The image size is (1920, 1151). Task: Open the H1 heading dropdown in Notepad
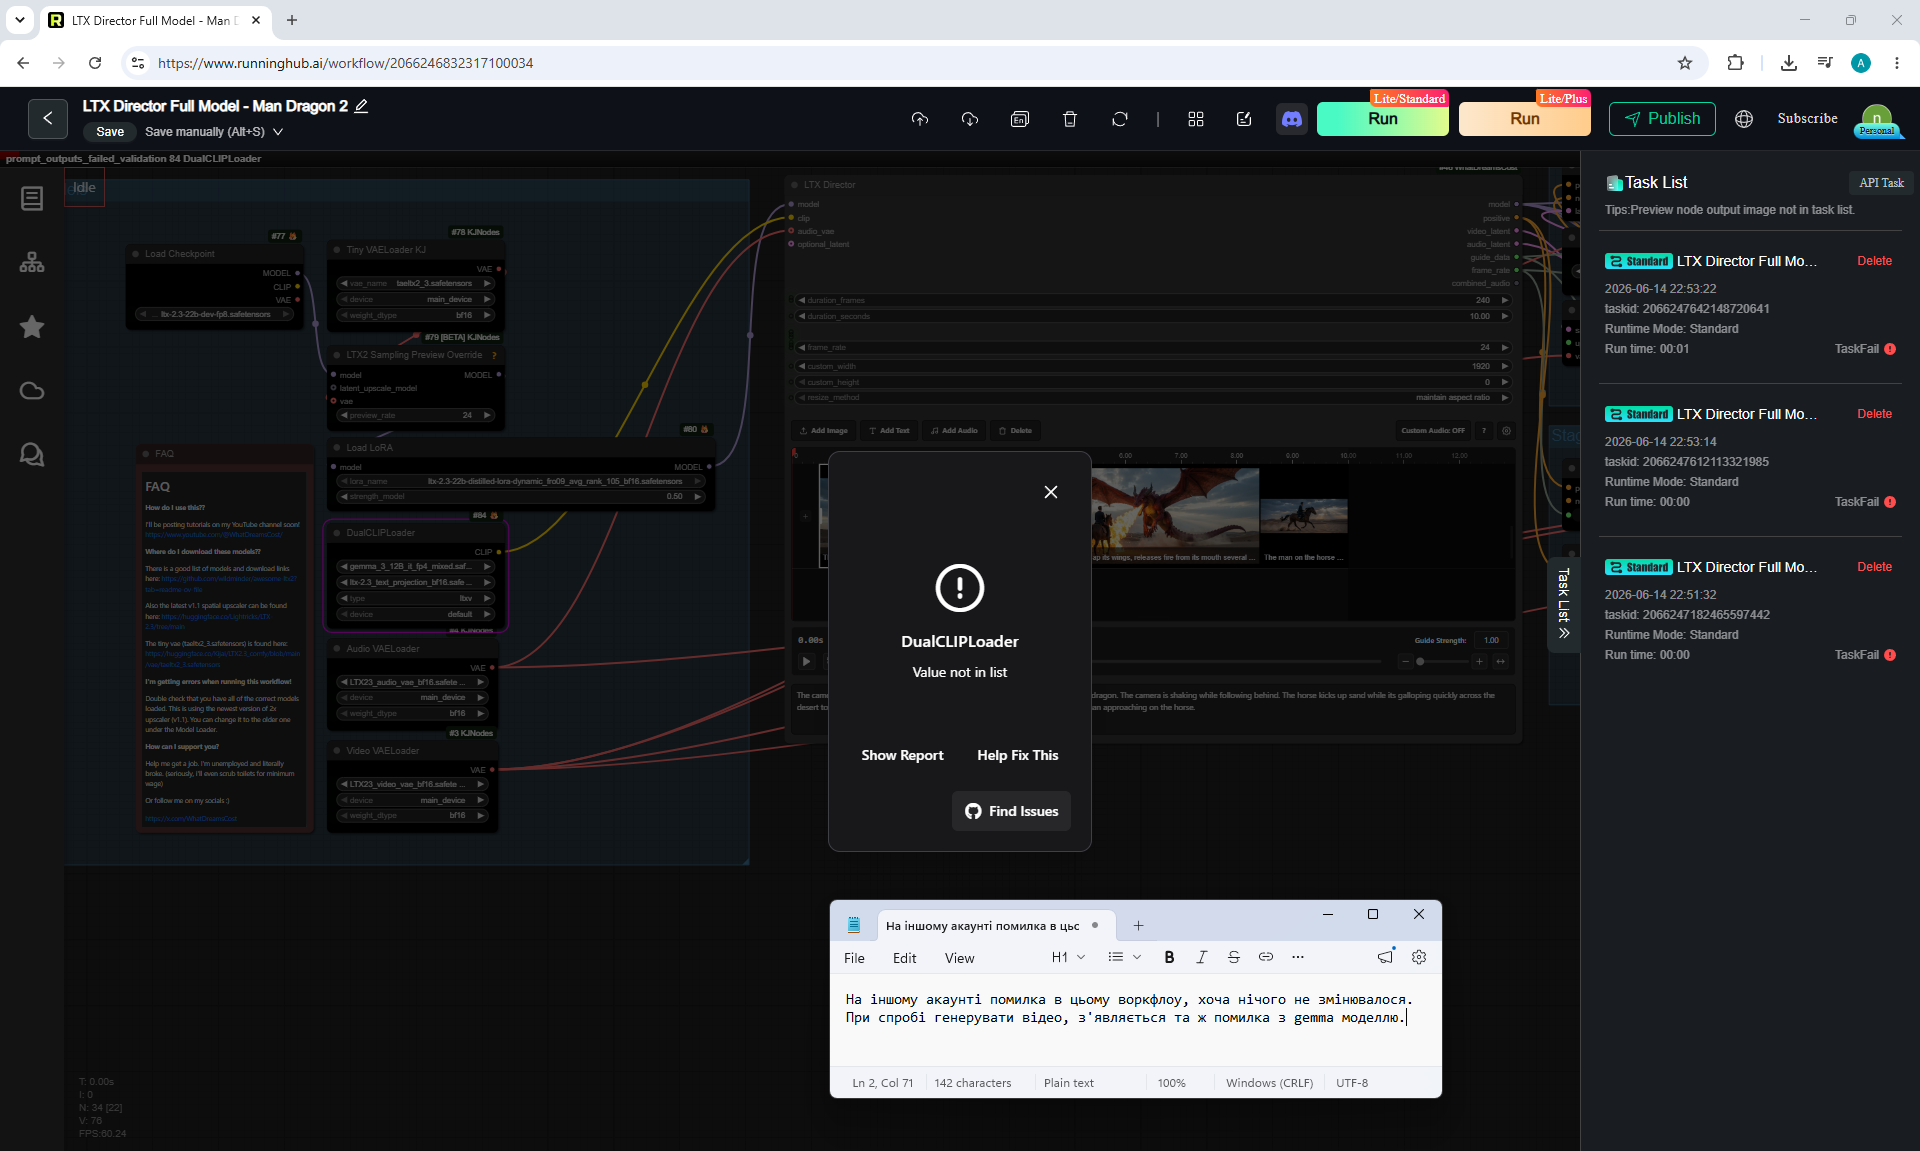1068,957
